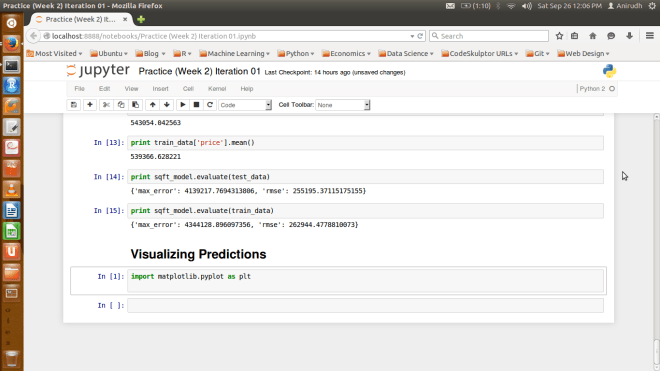The width and height of the screenshot is (660, 371).
Task: Open a new tab with the plus button
Action: click(141, 19)
